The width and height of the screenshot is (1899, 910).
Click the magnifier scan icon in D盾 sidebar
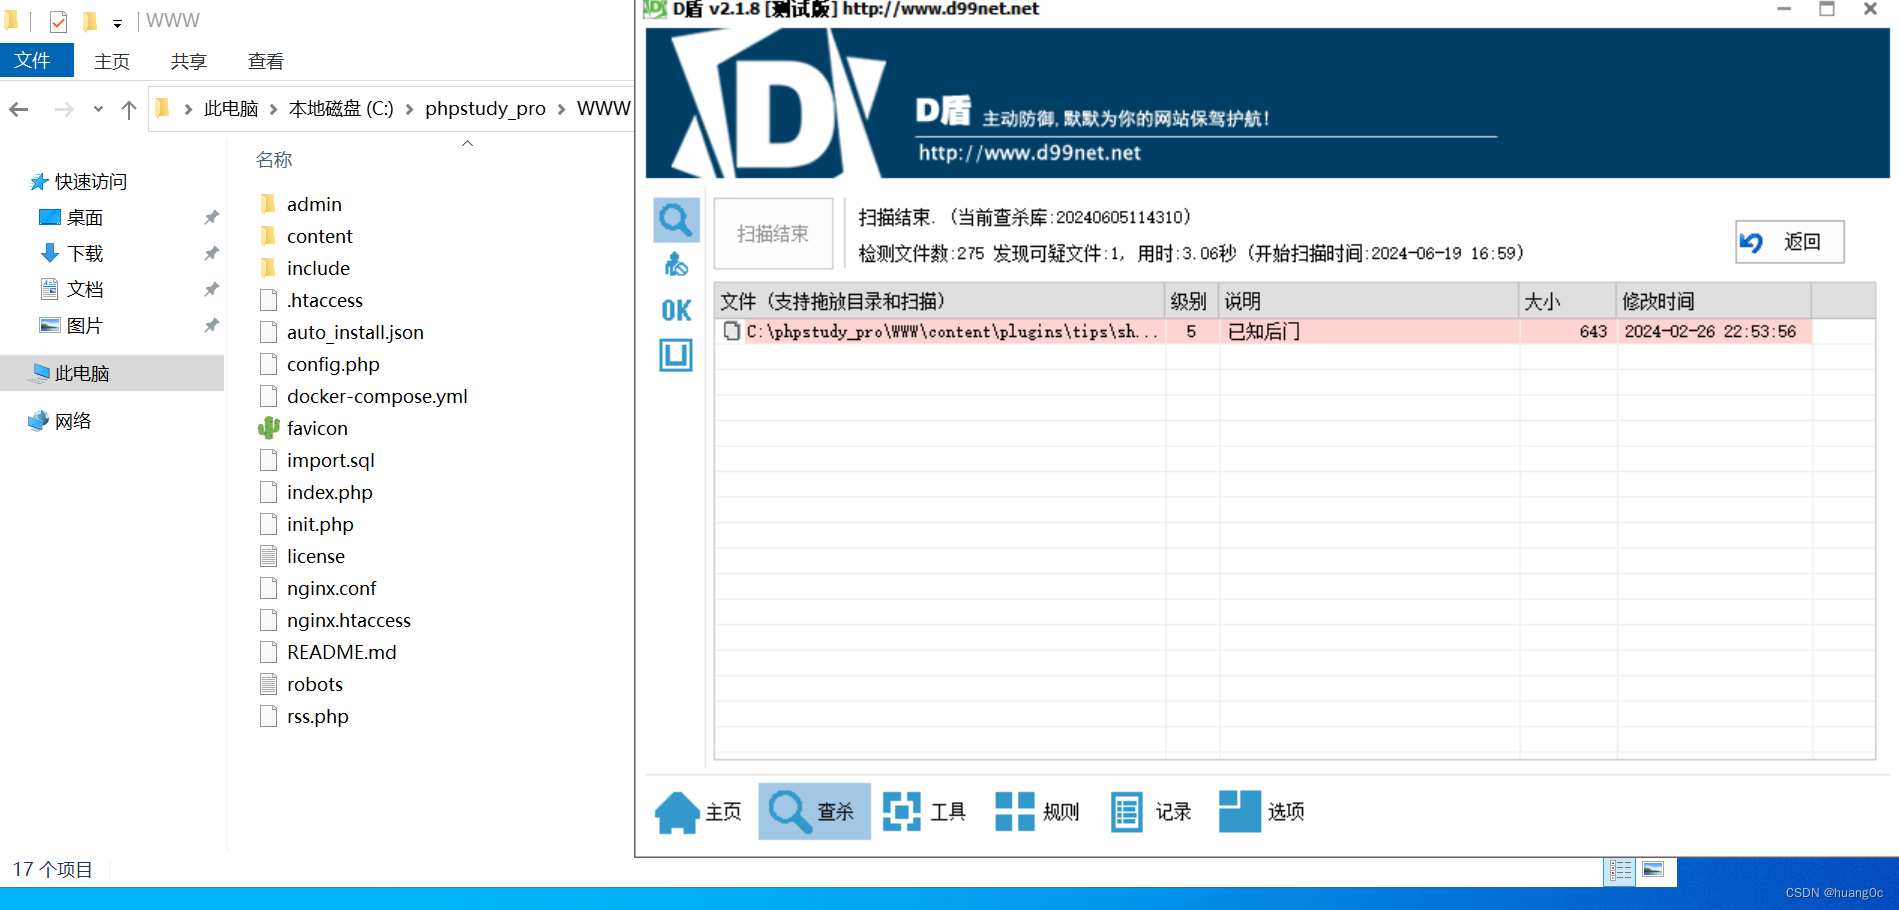[676, 220]
